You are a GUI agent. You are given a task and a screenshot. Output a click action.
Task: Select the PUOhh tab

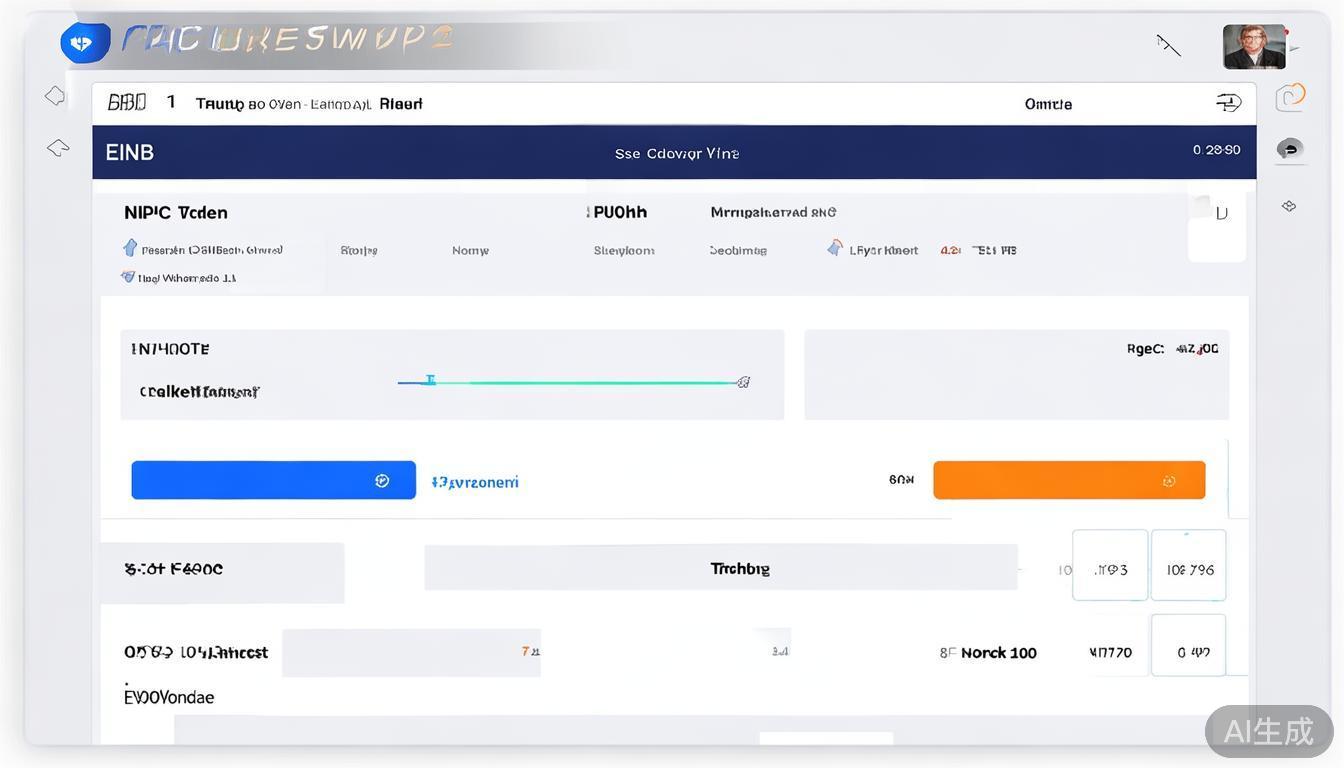(x=619, y=212)
